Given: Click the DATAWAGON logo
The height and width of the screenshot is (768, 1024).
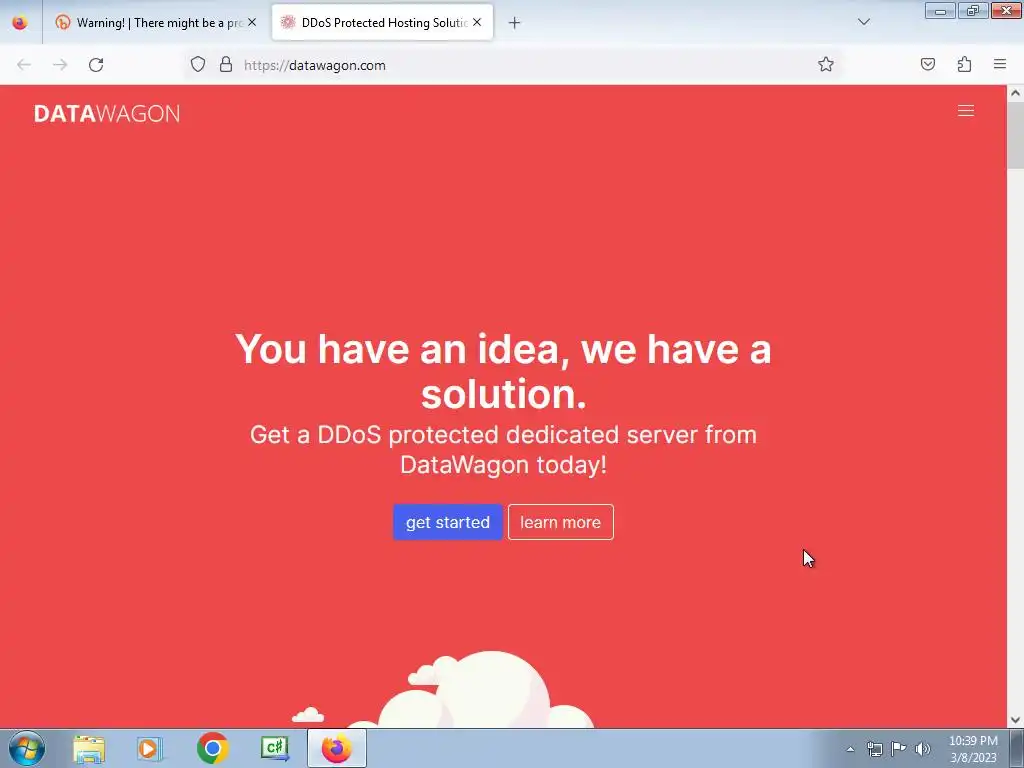Looking at the screenshot, I should 107,114.
